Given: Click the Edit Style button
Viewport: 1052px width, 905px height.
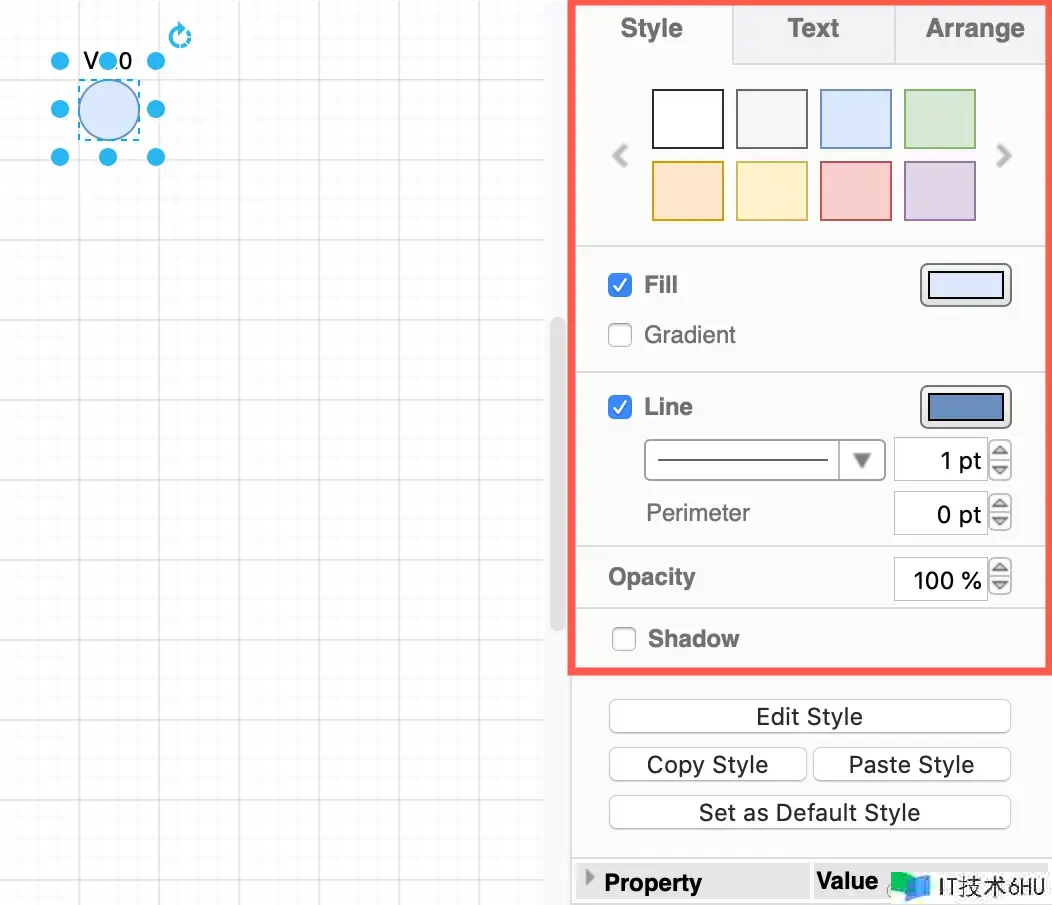Looking at the screenshot, I should (809, 717).
